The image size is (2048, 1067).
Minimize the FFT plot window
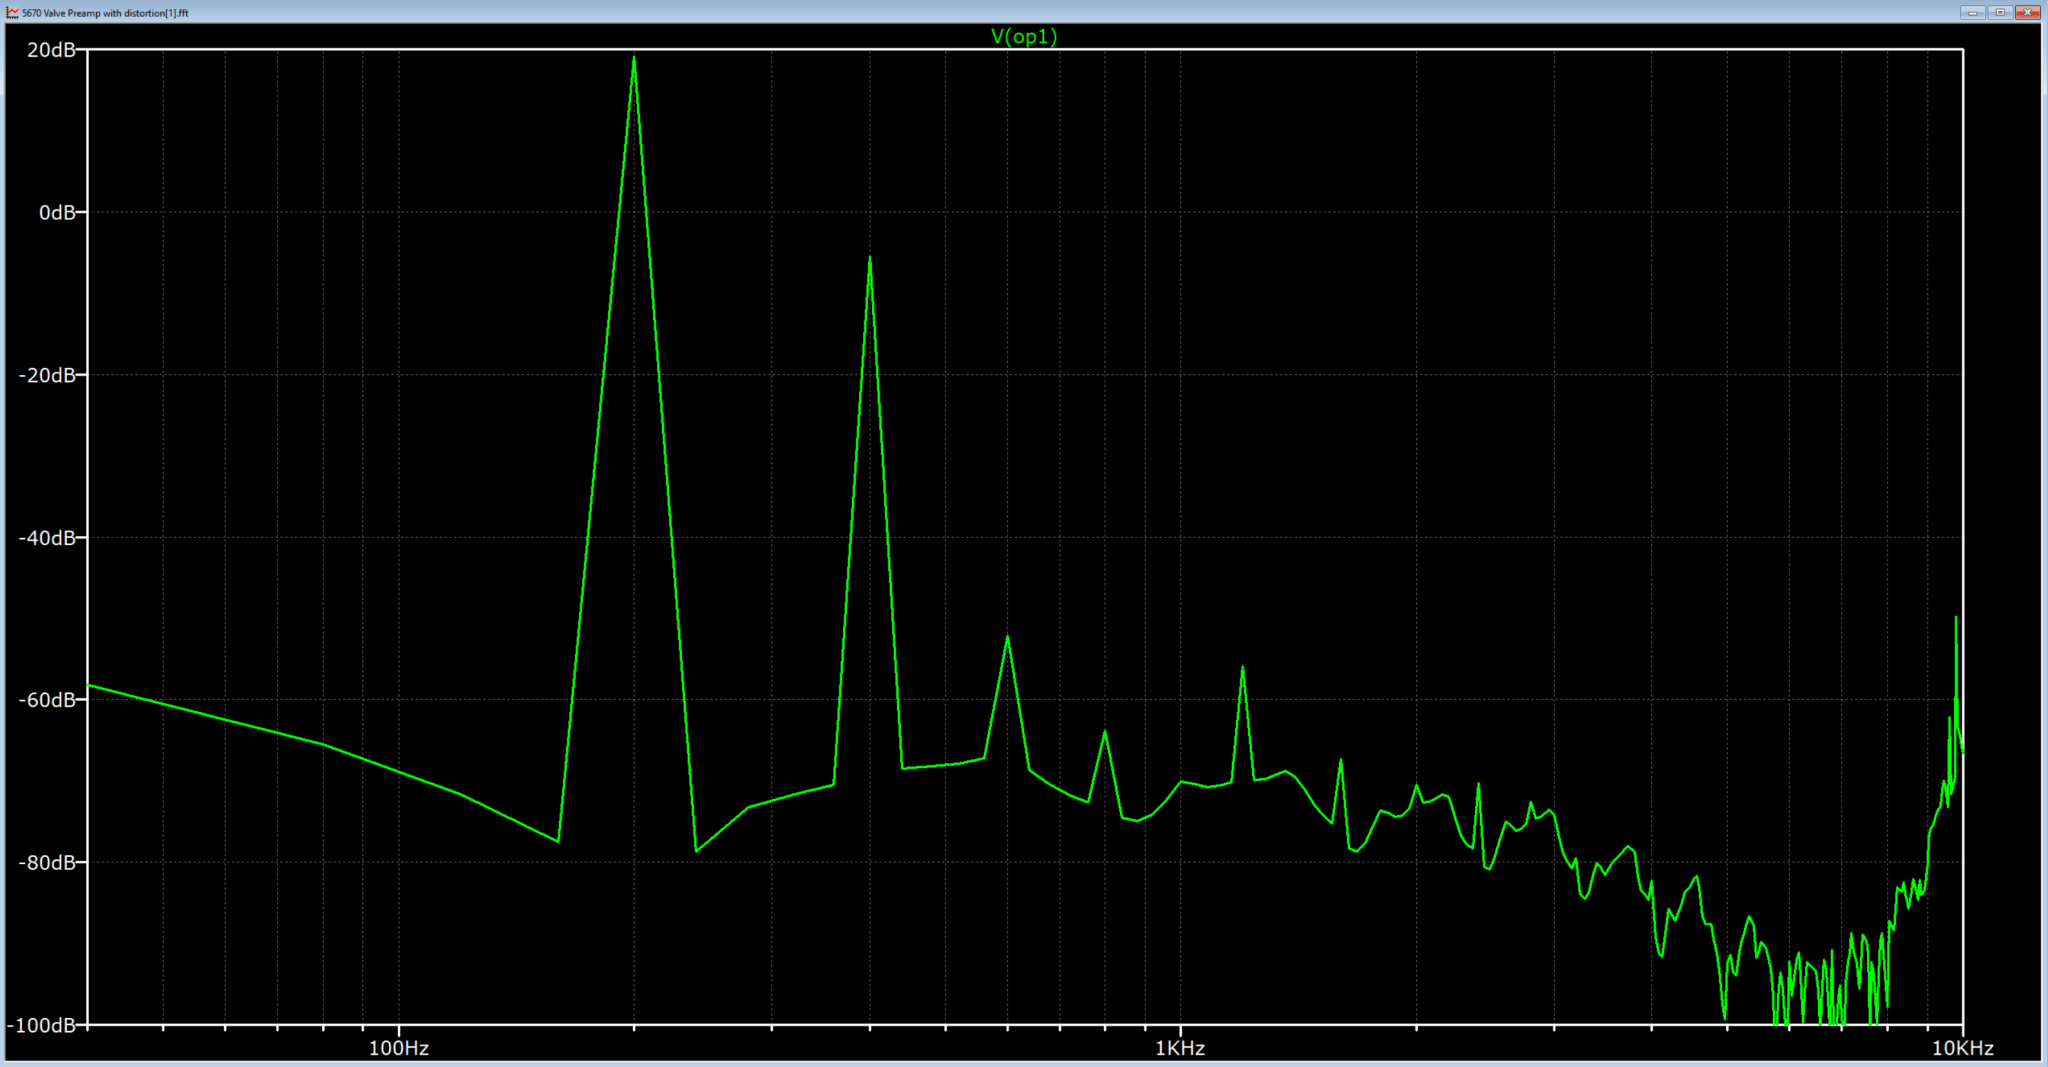point(1973,12)
